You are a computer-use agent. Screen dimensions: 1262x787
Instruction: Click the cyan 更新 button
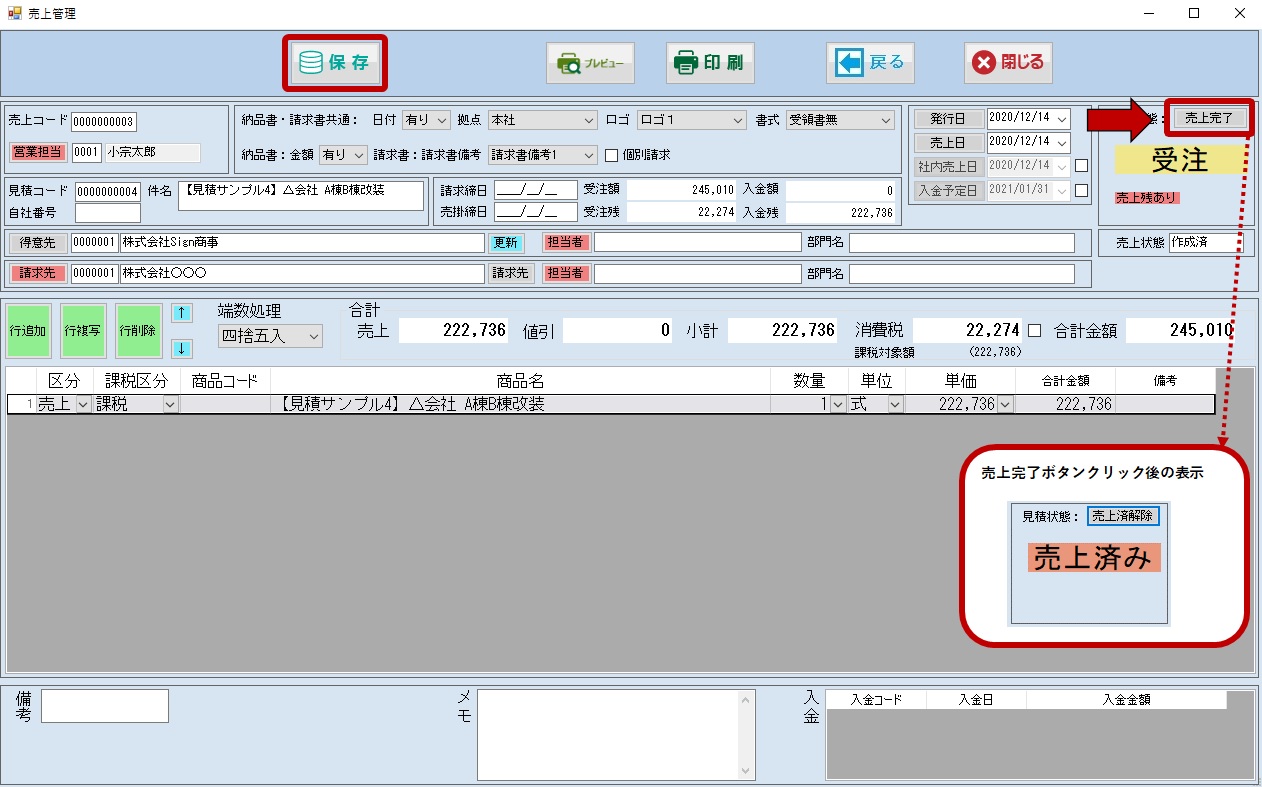pos(506,243)
